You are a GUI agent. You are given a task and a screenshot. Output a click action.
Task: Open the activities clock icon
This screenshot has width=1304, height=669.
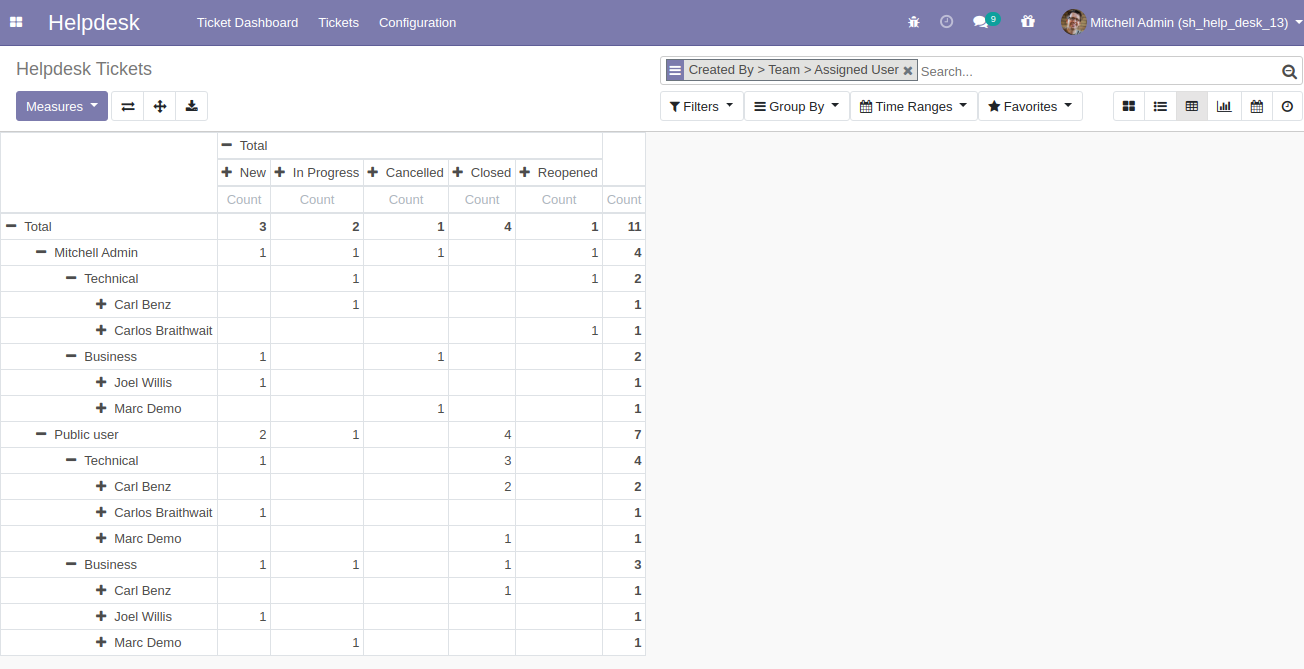click(946, 22)
